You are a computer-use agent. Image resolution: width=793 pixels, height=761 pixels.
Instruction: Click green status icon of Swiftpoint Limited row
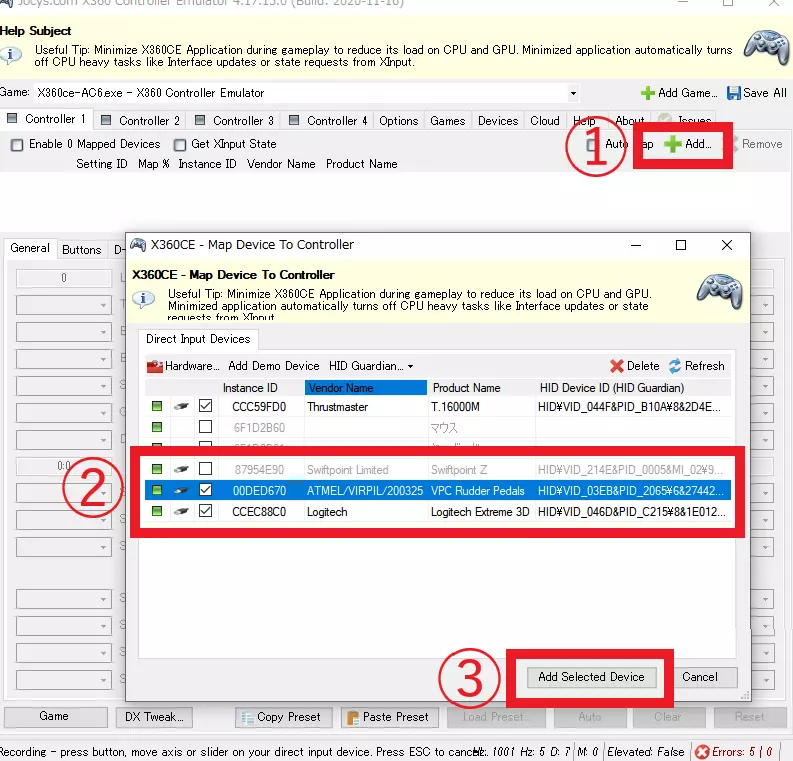coord(157,469)
